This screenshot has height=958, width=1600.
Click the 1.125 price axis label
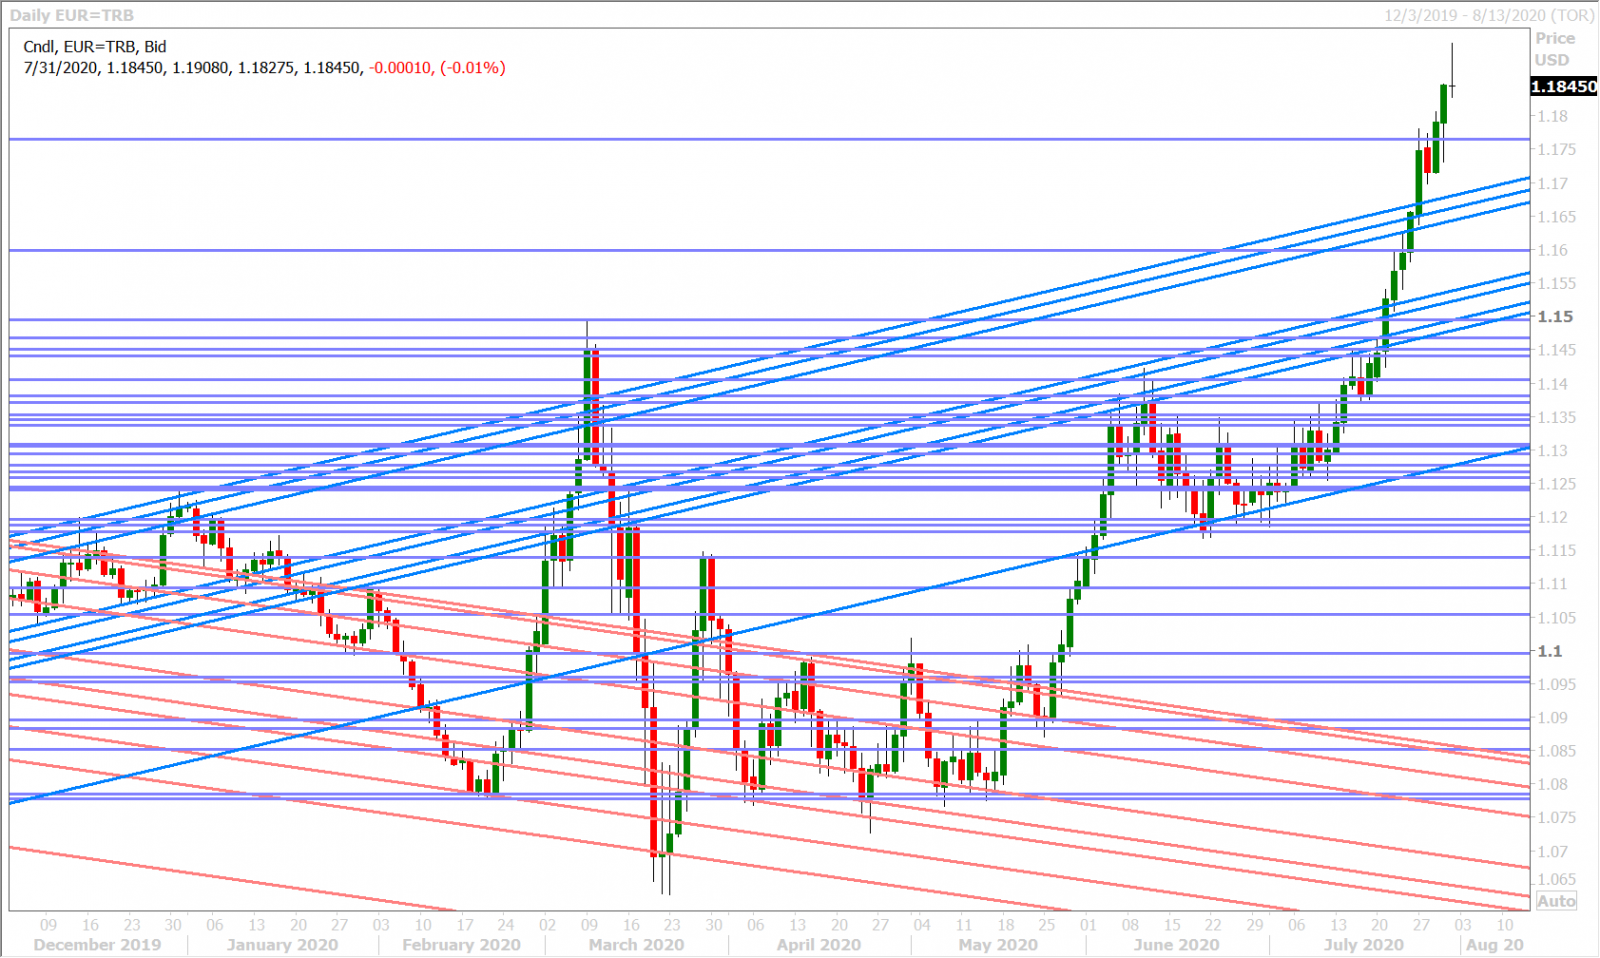point(1557,484)
